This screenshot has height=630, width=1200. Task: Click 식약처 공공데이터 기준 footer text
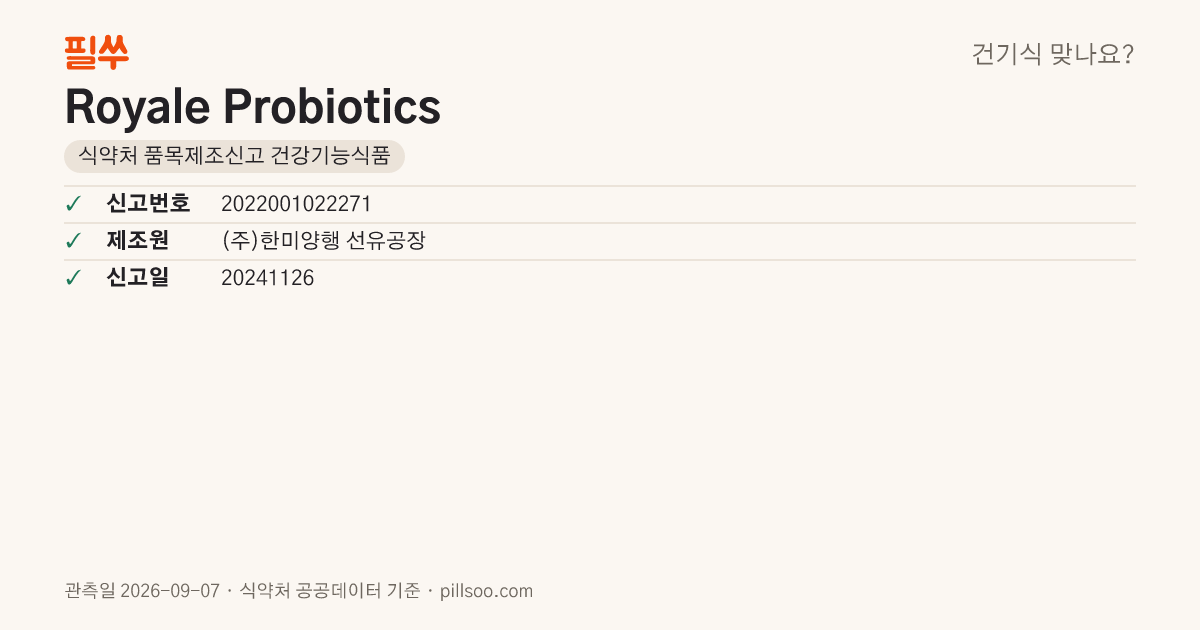pyautogui.click(x=330, y=591)
